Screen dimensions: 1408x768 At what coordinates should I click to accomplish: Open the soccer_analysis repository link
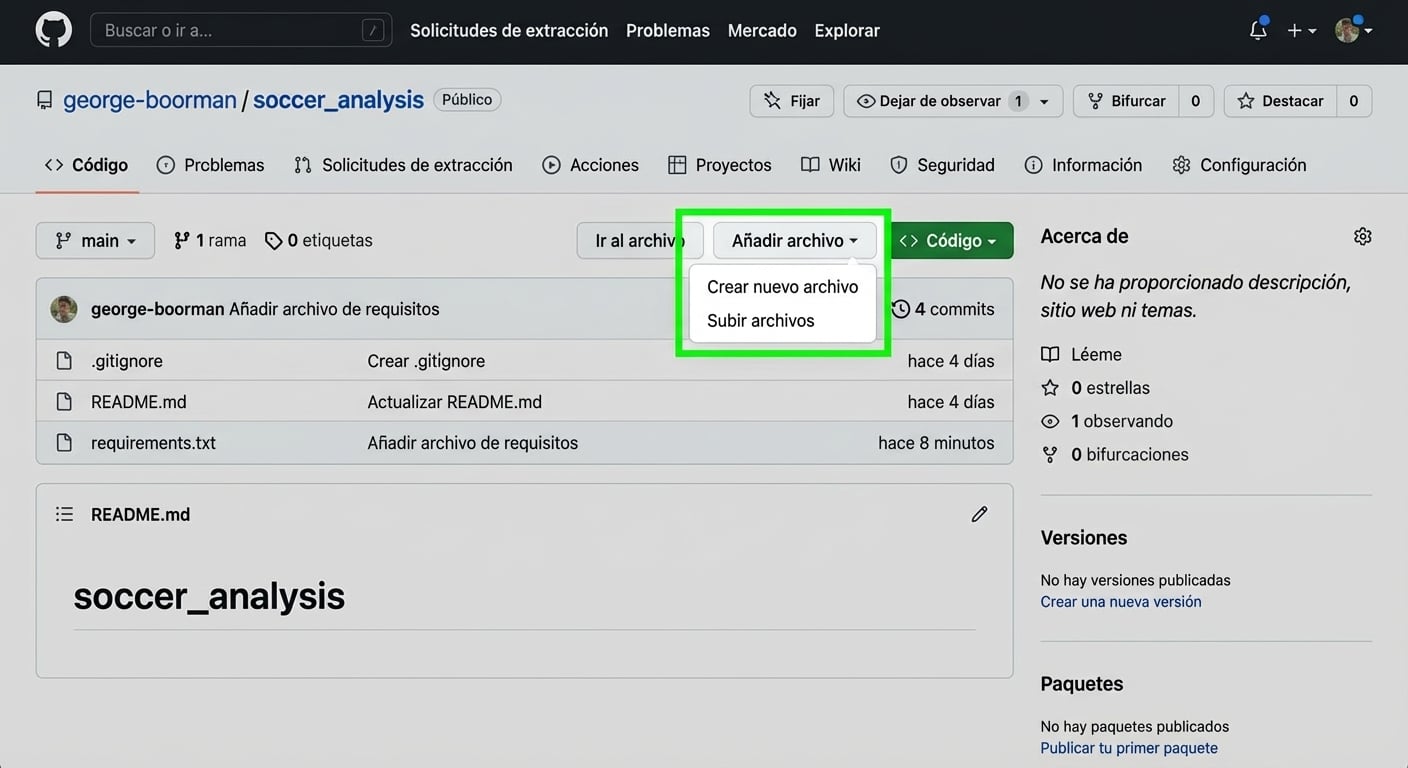(x=338, y=100)
